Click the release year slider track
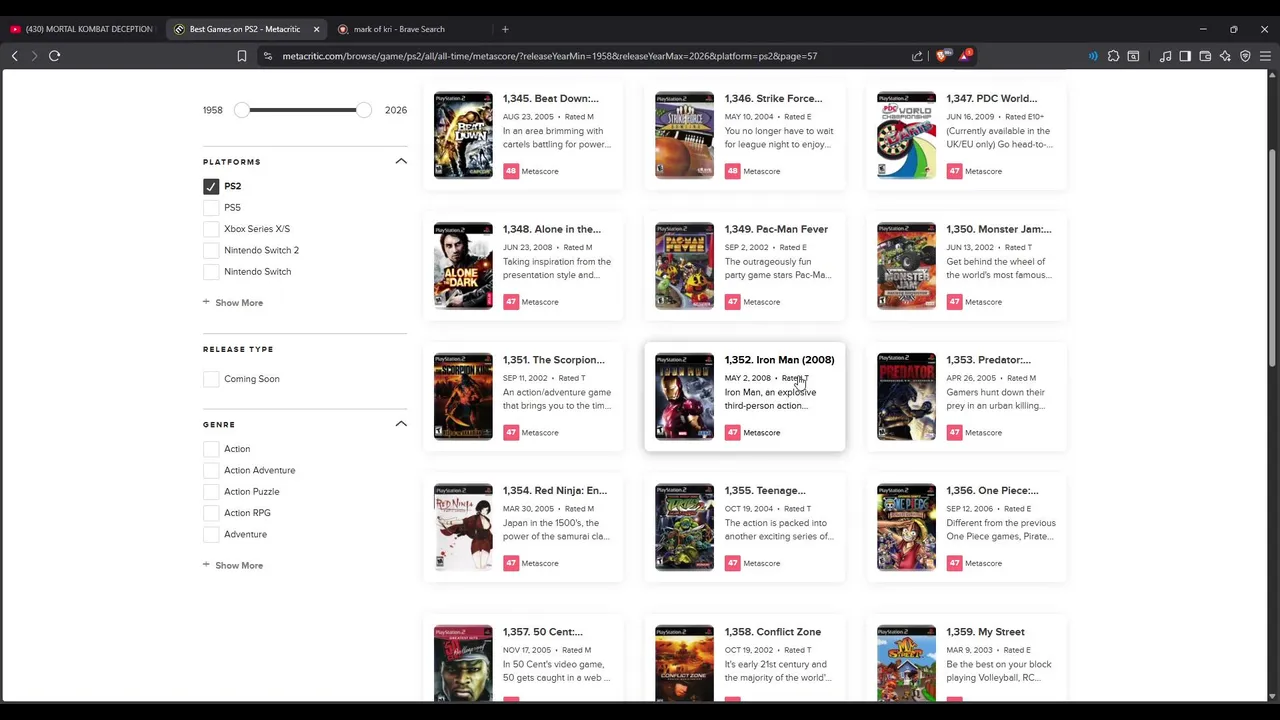The height and width of the screenshot is (720, 1280). point(302,110)
